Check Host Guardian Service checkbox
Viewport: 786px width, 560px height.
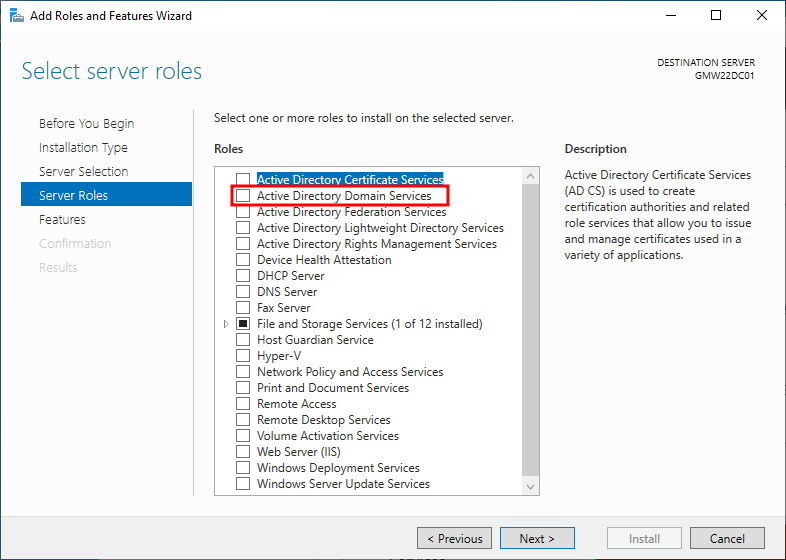[x=243, y=340]
